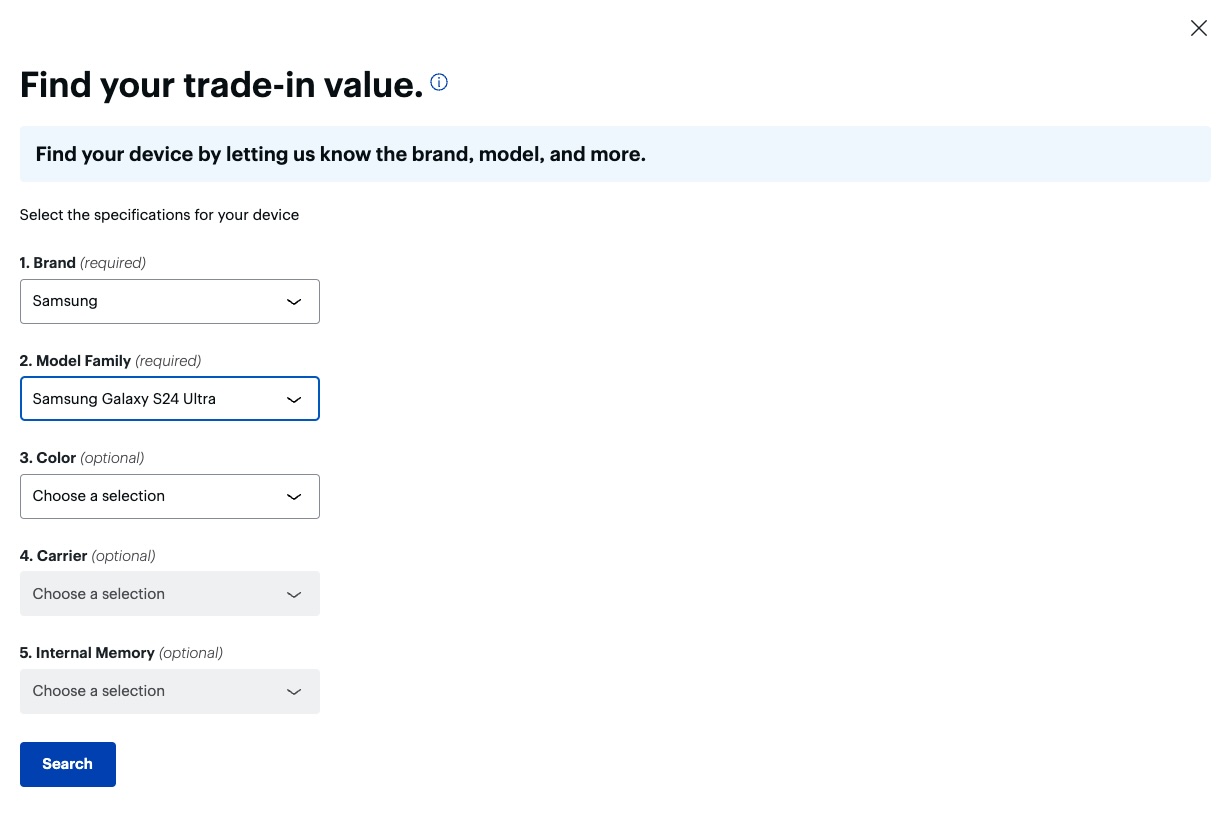This screenshot has height=821, width=1230.
Task: Click the info icon beside the heading
Action: 439,82
